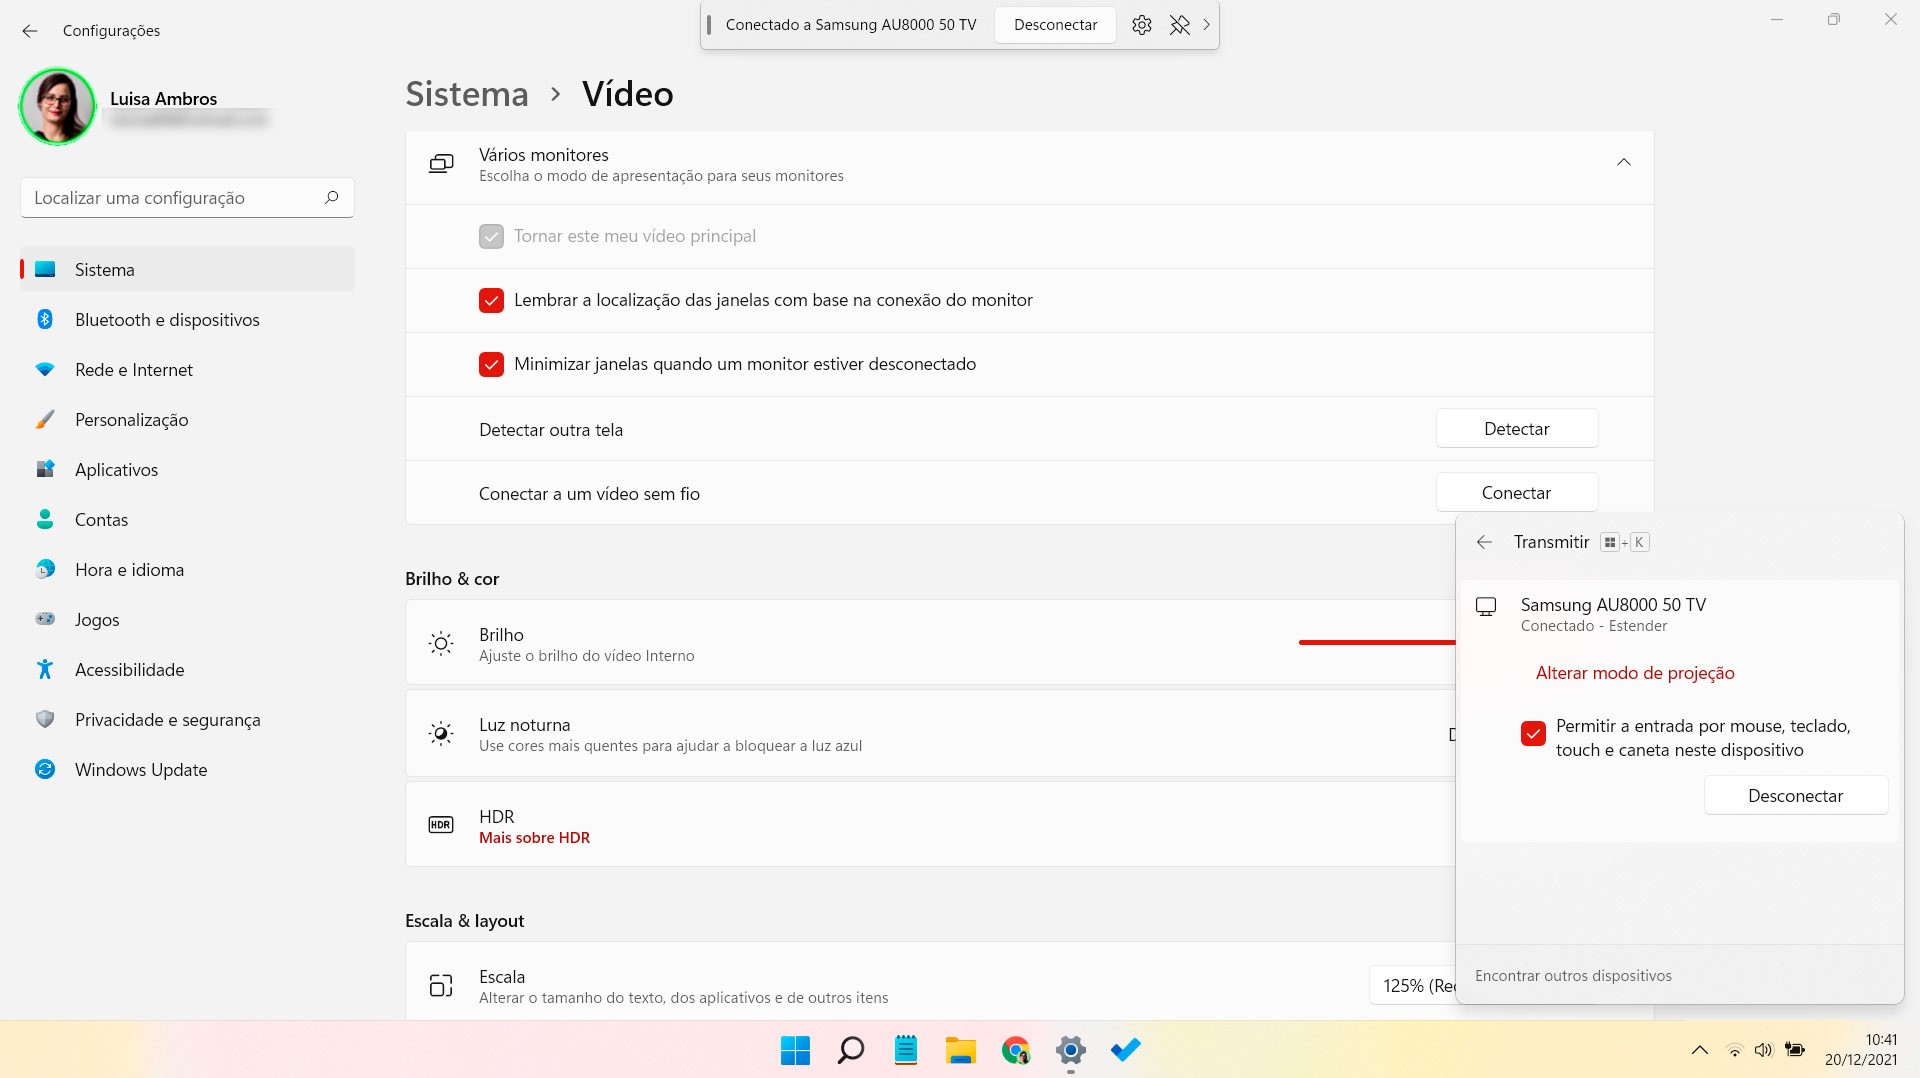Uncheck 'Permitir a entrada por mouse, teclado, touch'

point(1533,734)
